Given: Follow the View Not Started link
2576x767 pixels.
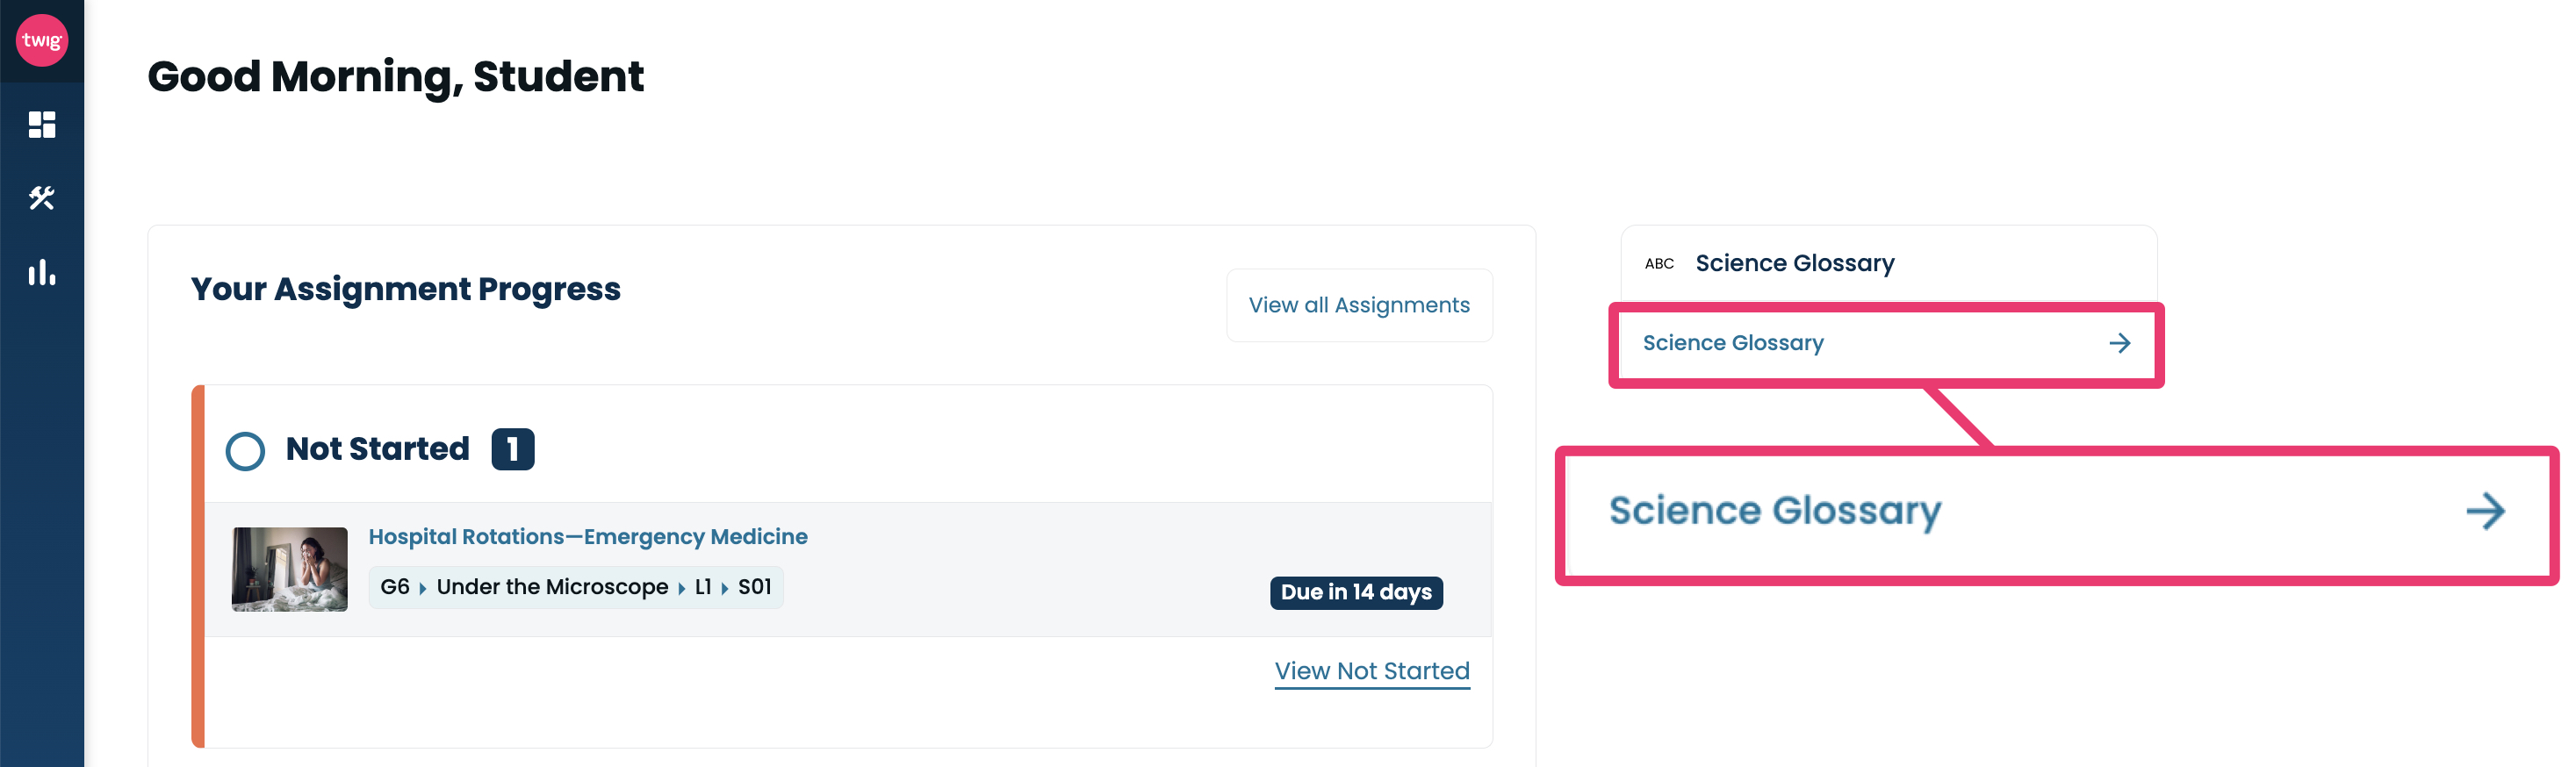Looking at the screenshot, I should coord(1371,671).
